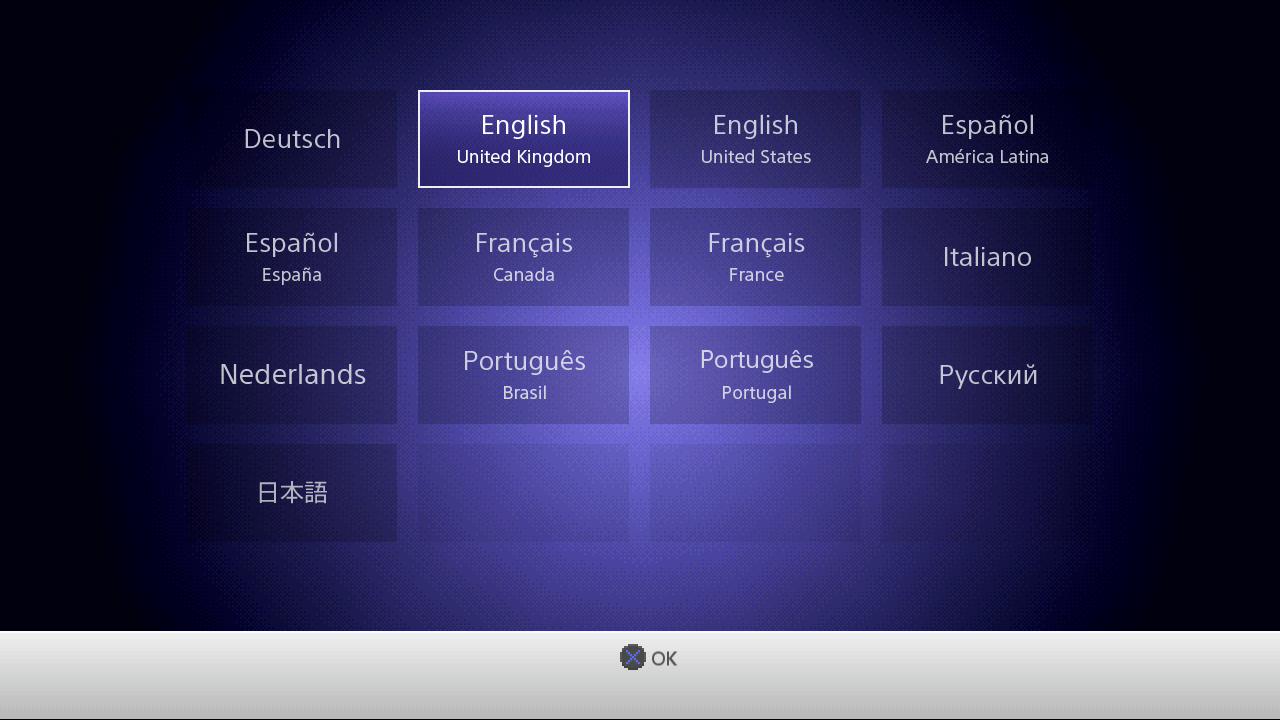This screenshot has width=1280, height=720.
Task: Choose the highlighted English United Kingdom tile
Action: click(523, 139)
